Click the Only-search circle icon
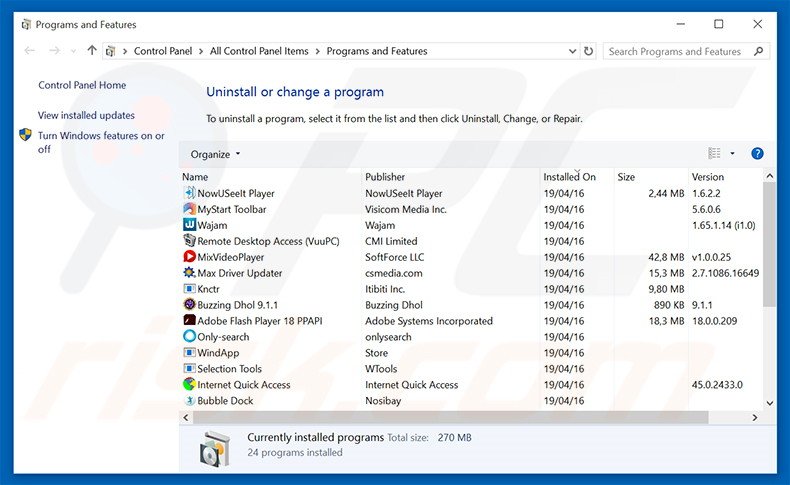Viewport: 790px width, 485px height. pyautogui.click(x=189, y=336)
